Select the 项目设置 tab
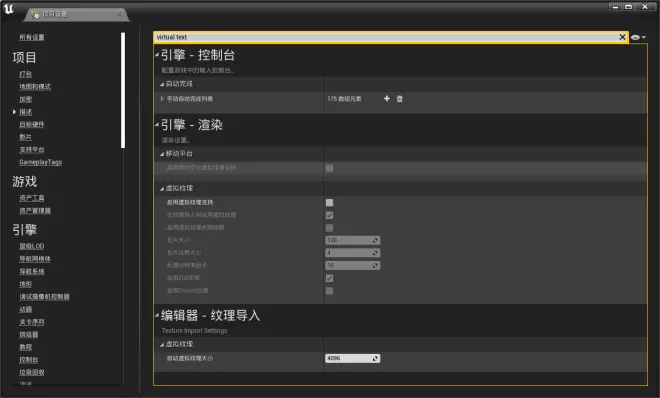This screenshot has width=660, height=398. click(76, 15)
